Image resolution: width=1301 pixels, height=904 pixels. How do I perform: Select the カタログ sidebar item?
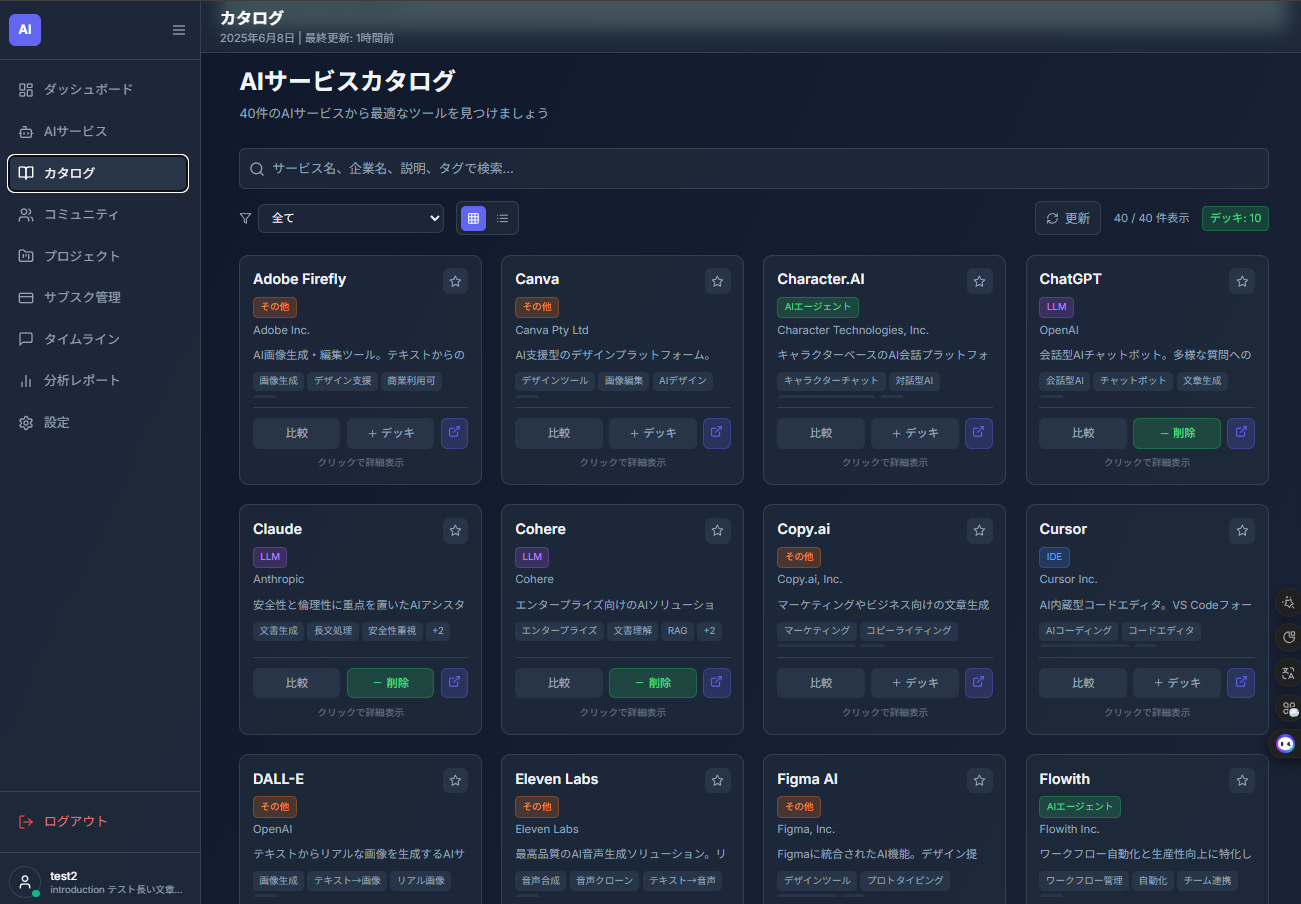pyautogui.click(x=98, y=173)
